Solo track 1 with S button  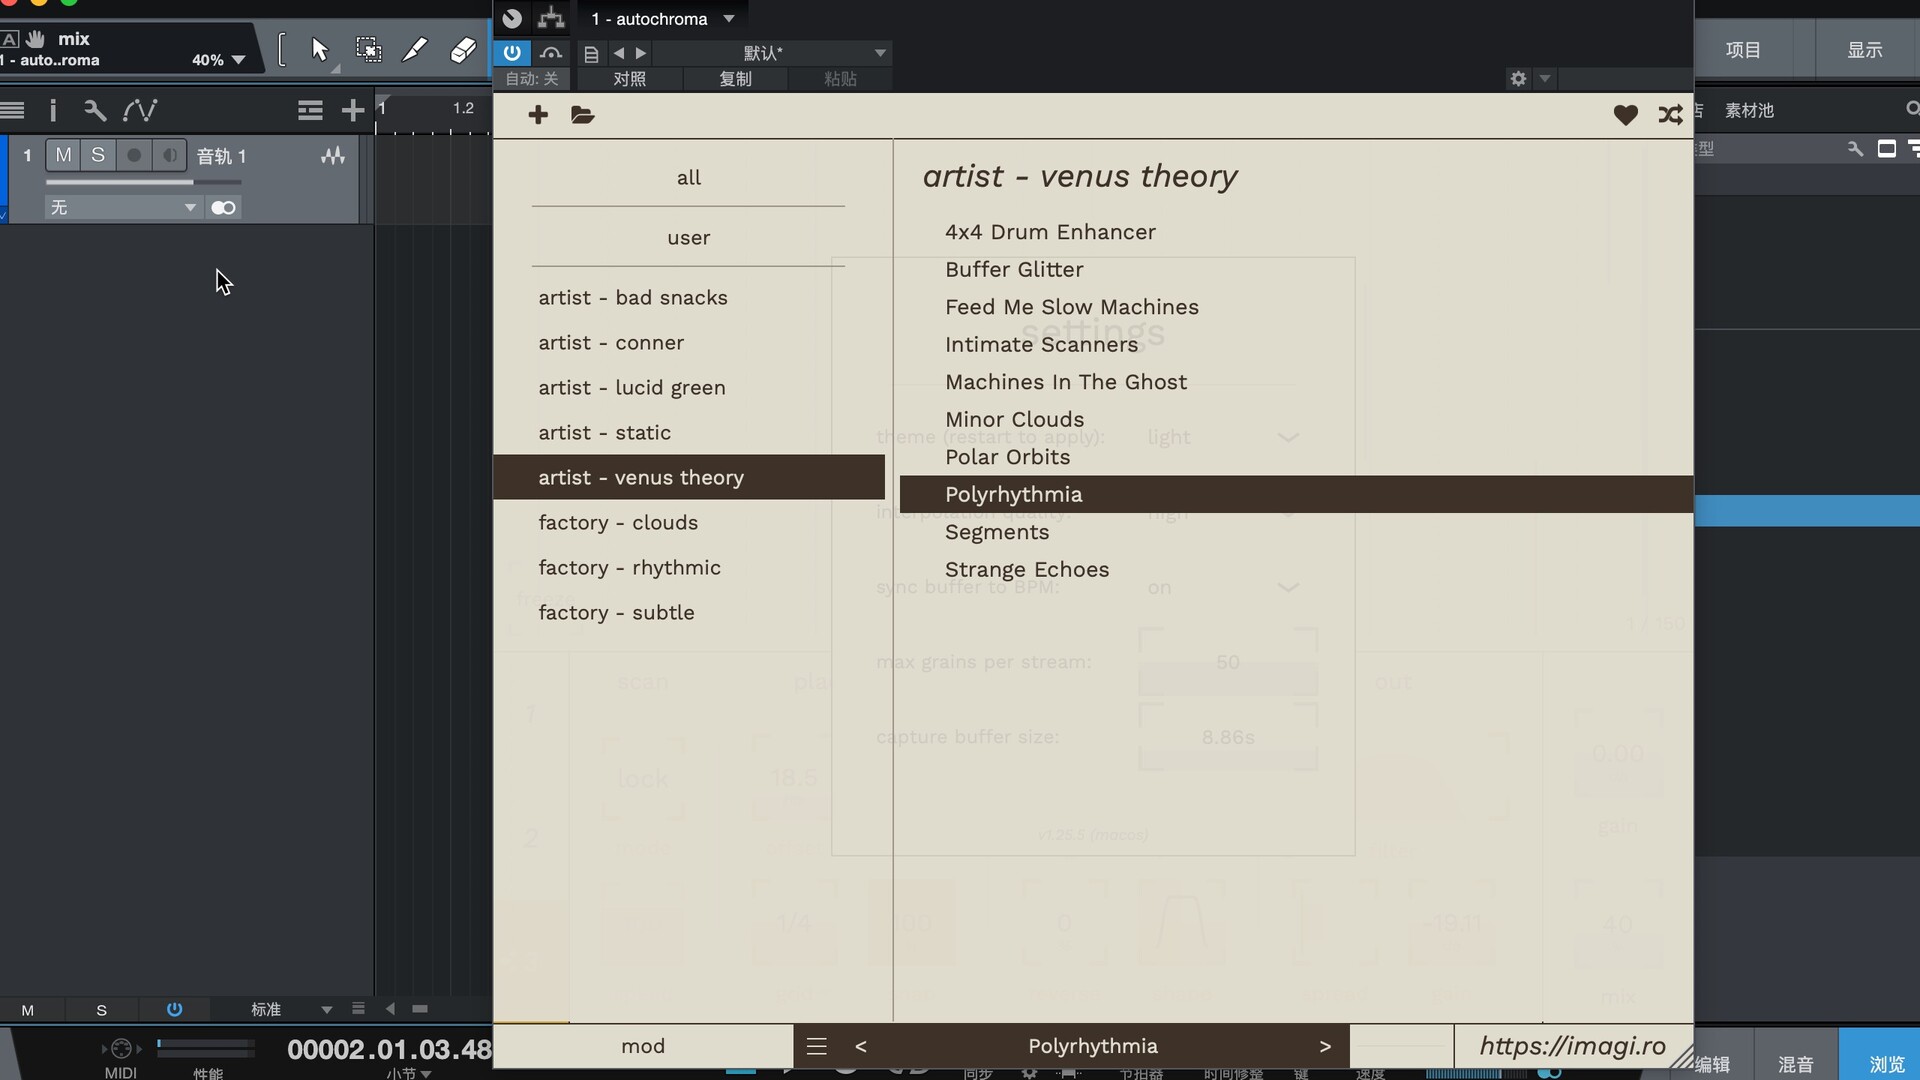(98, 155)
